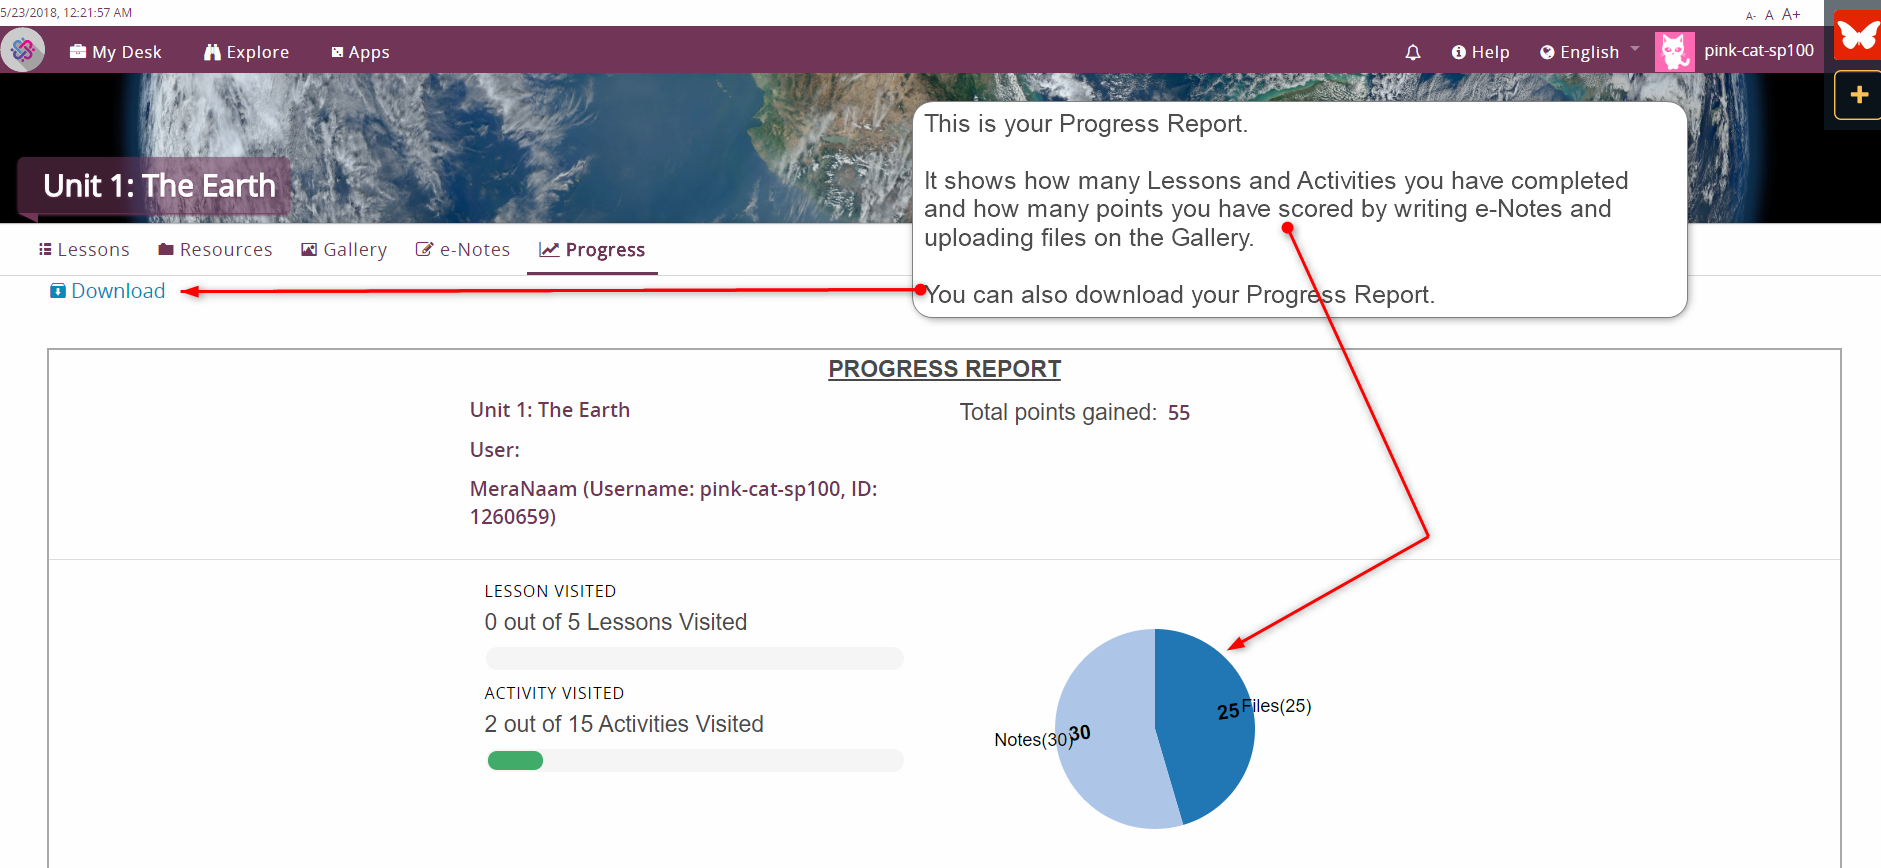Open the Gallery tab

pyautogui.click(x=344, y=250)
